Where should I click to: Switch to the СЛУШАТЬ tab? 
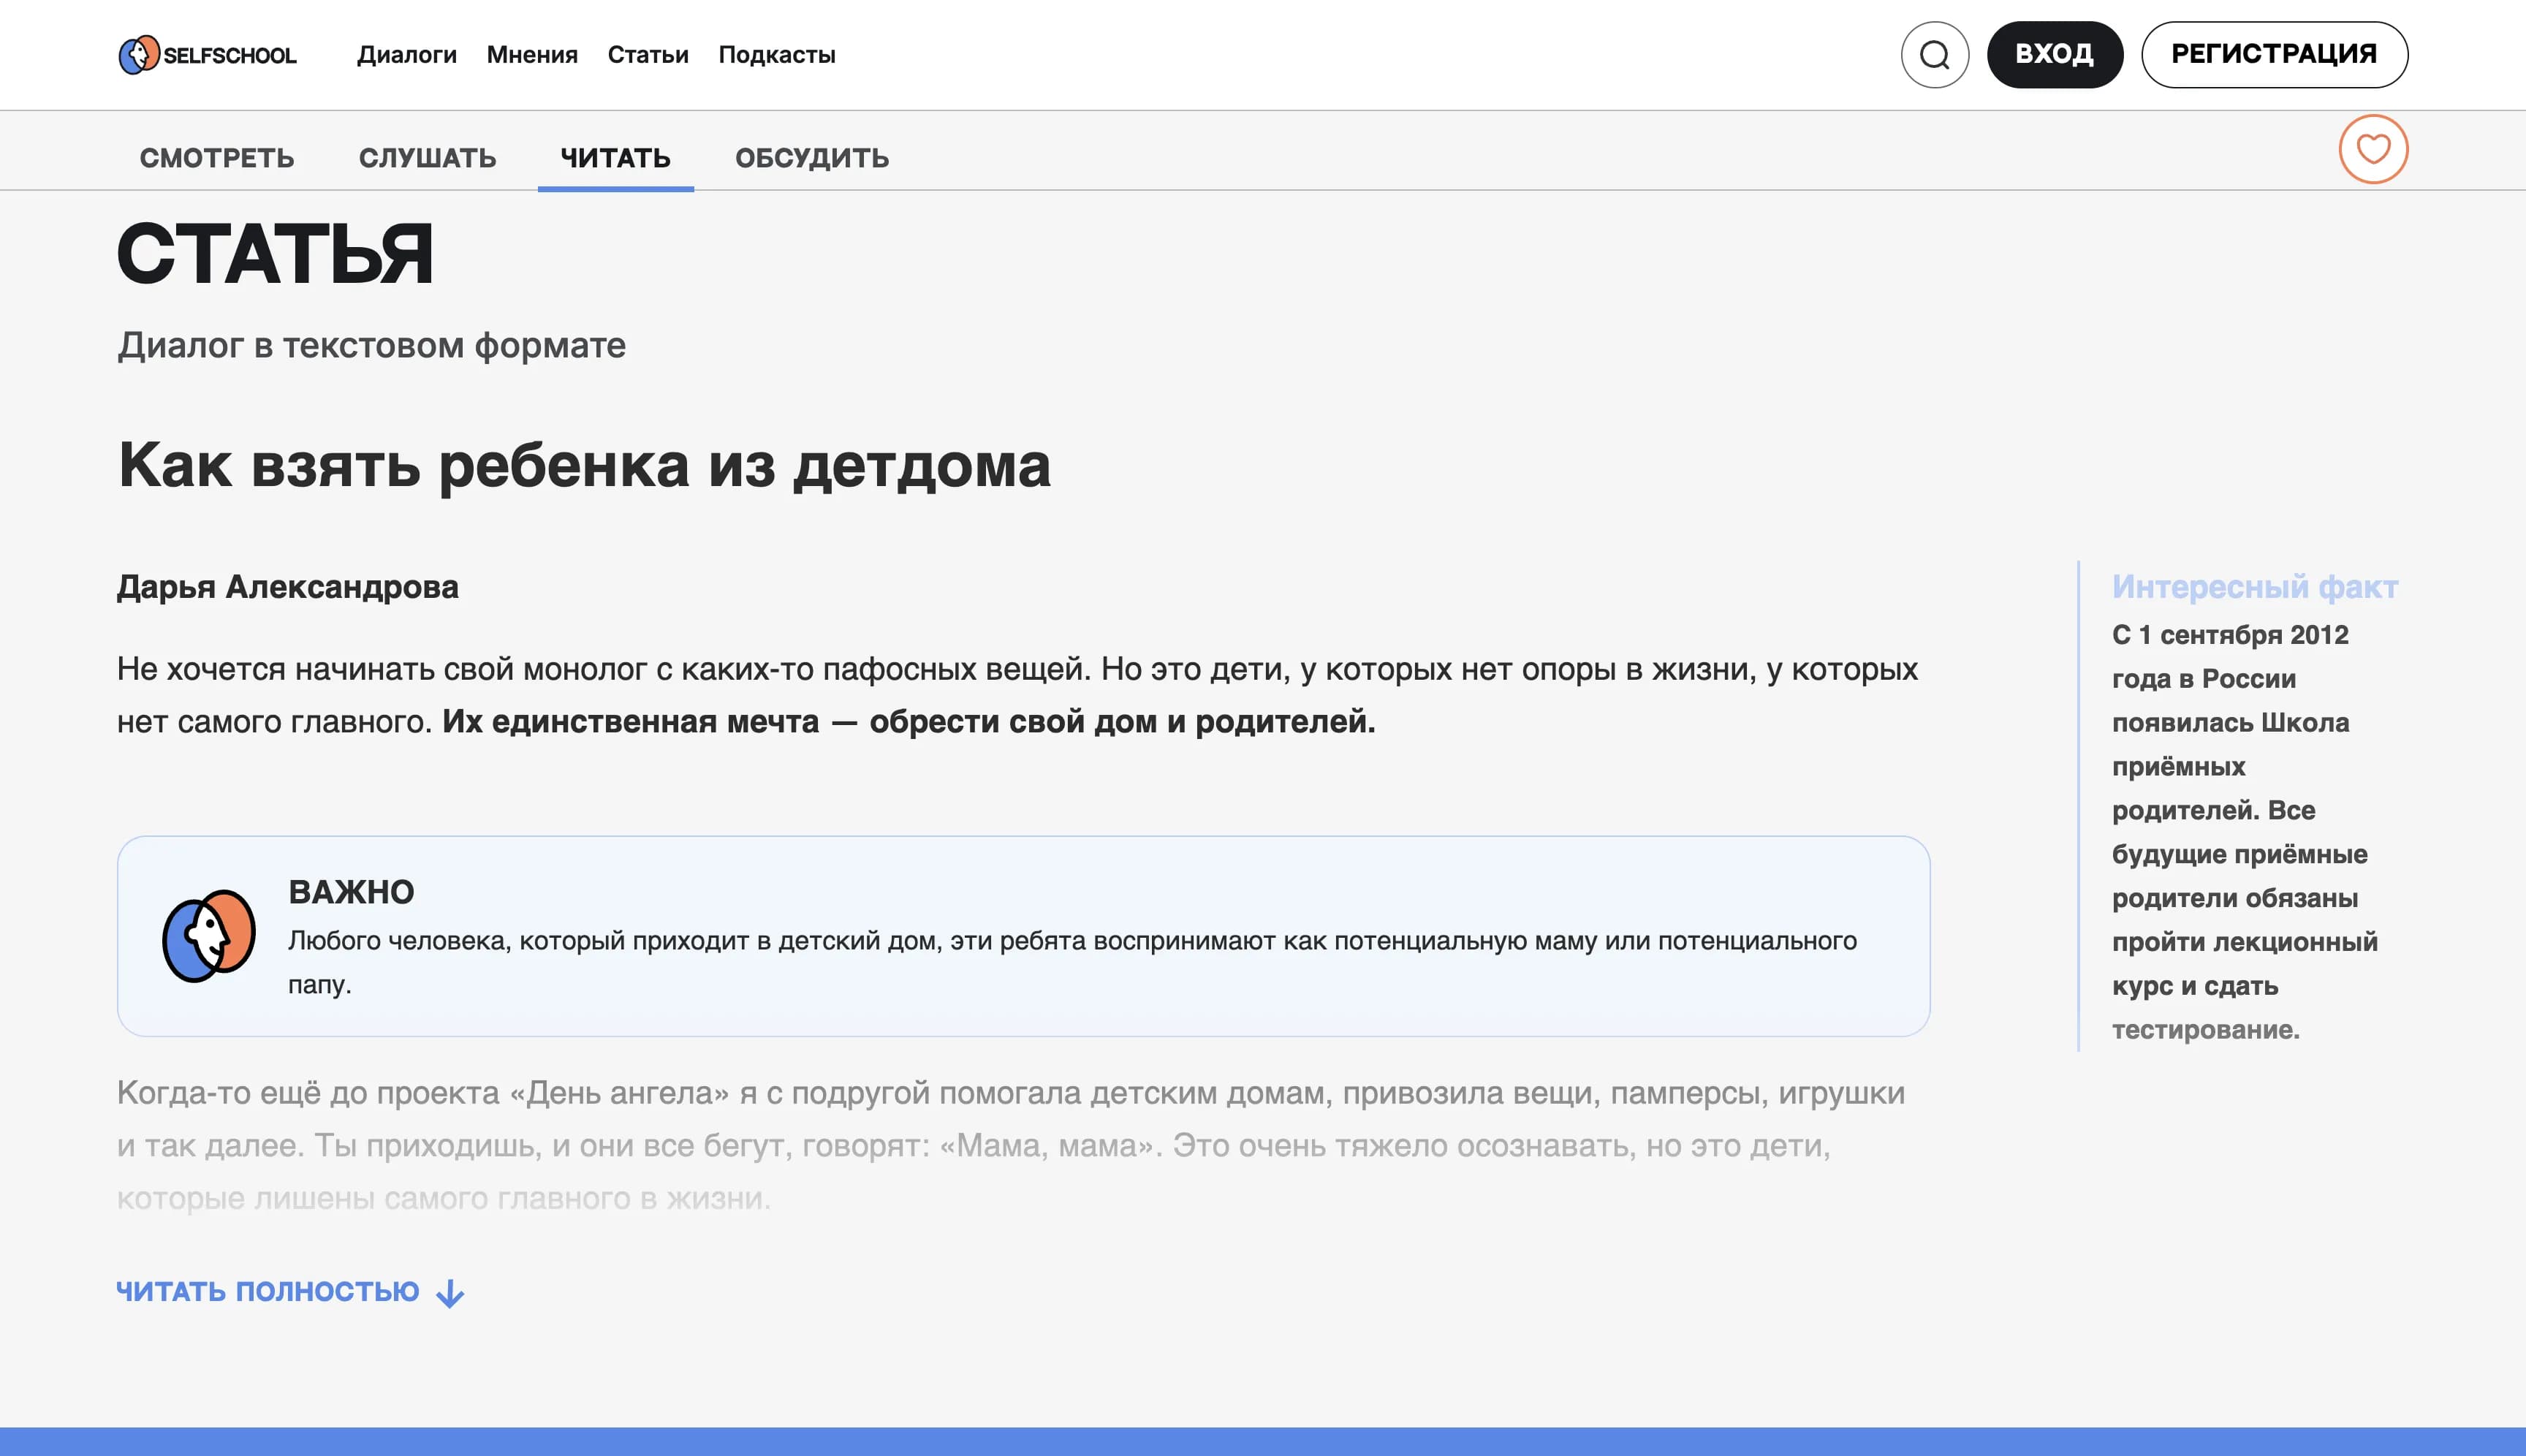[x=428, y=157]
